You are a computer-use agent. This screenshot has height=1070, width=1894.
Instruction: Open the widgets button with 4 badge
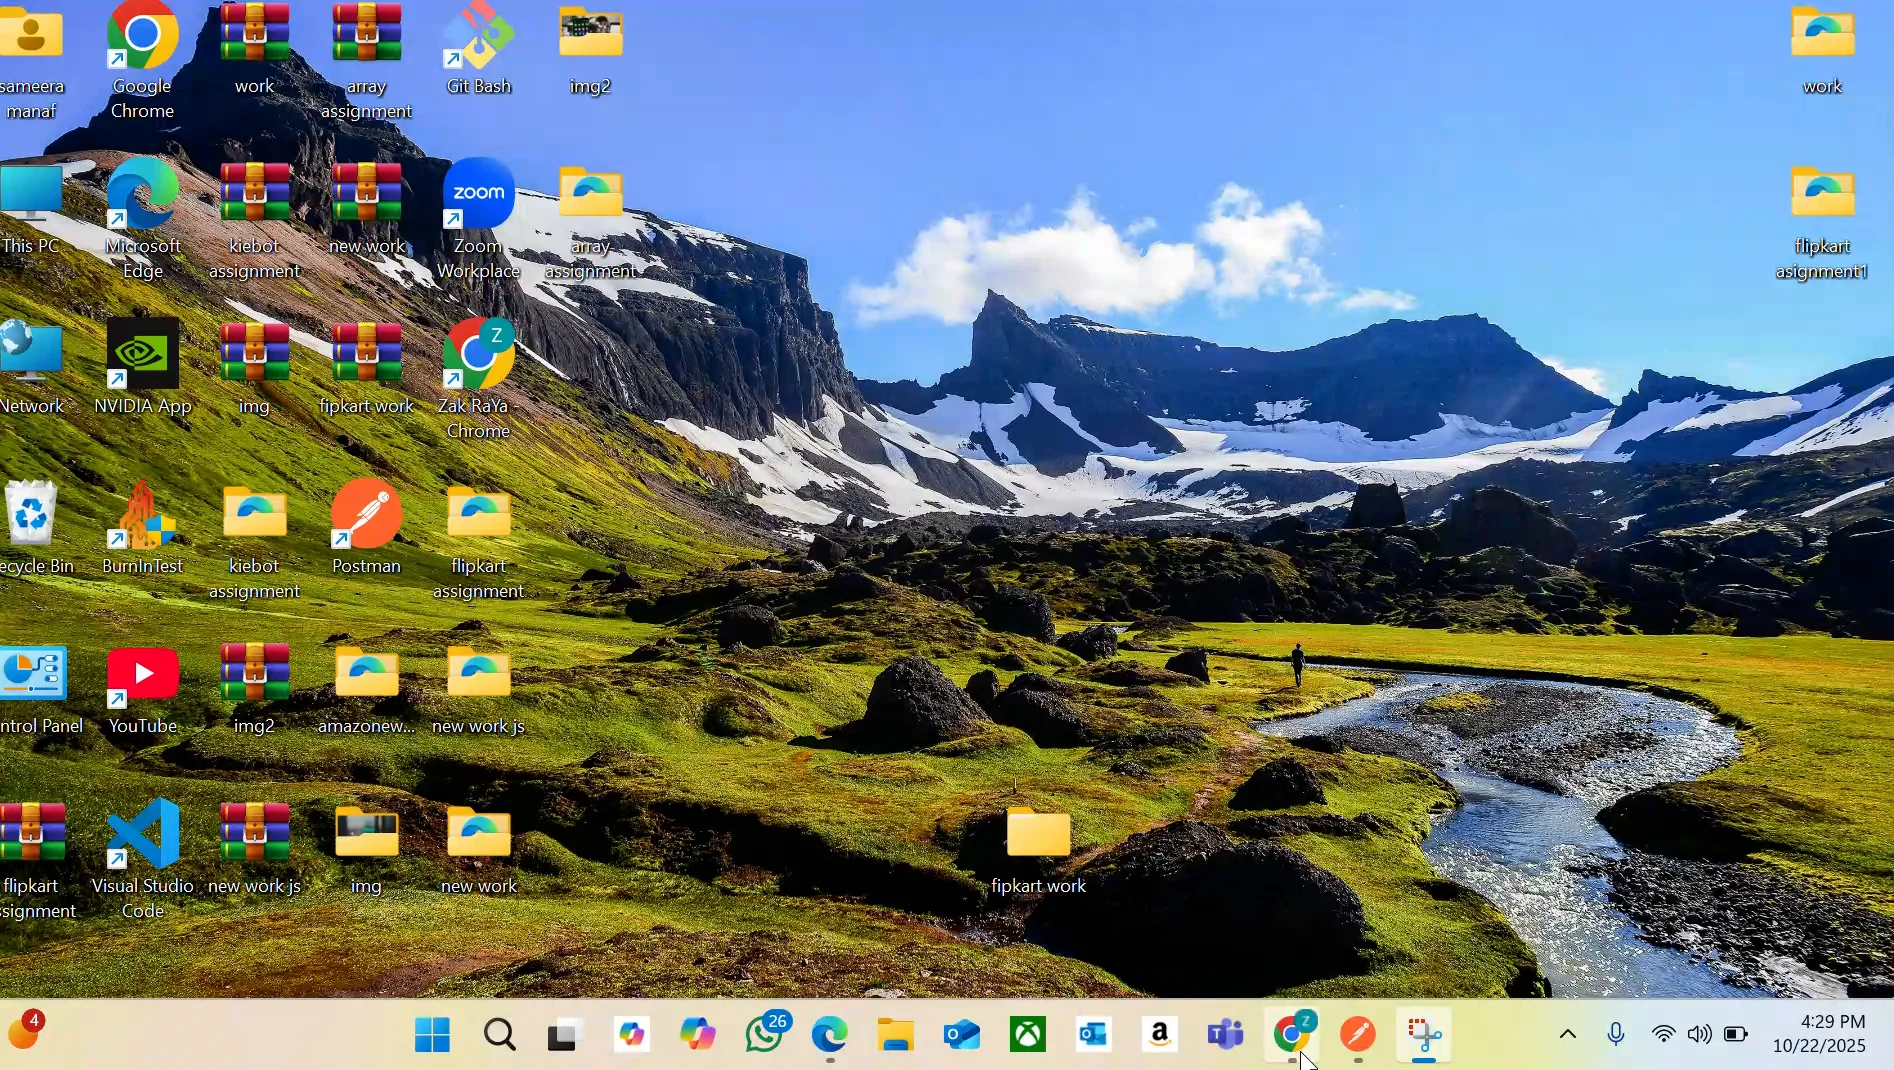pos(25,1032)
